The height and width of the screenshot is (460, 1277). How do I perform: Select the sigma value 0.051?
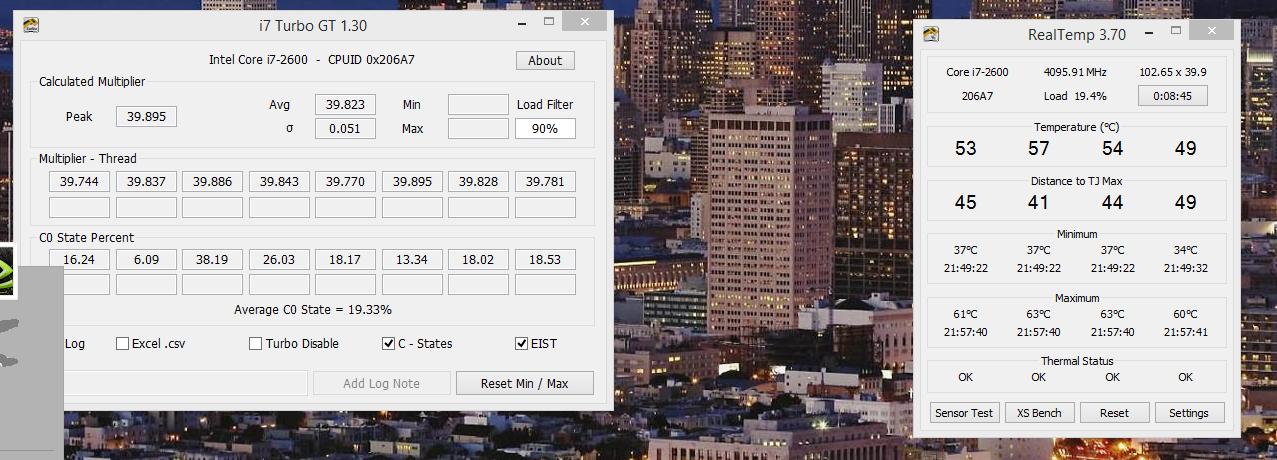coord(345,128)
